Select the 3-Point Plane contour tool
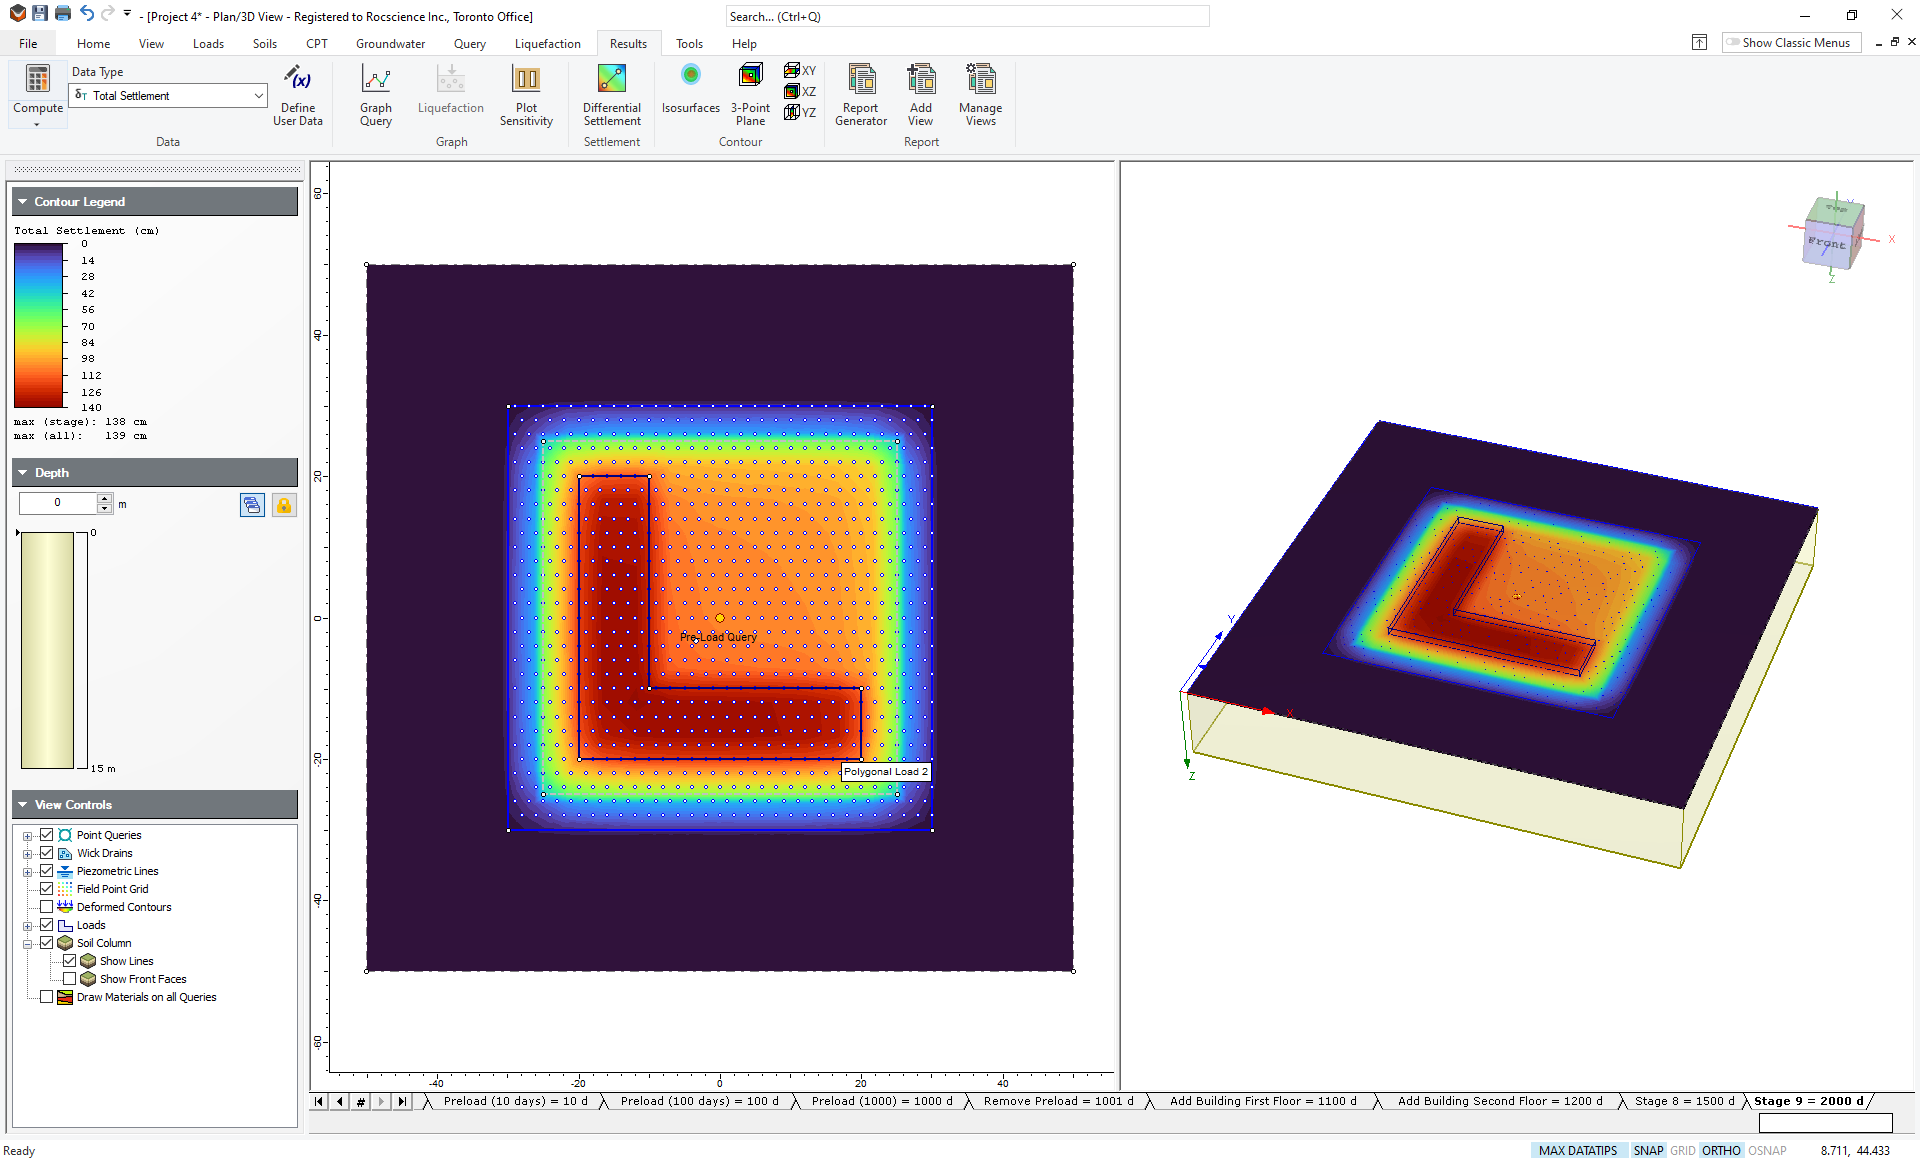1920x1158 pixels. click(750, 95)
